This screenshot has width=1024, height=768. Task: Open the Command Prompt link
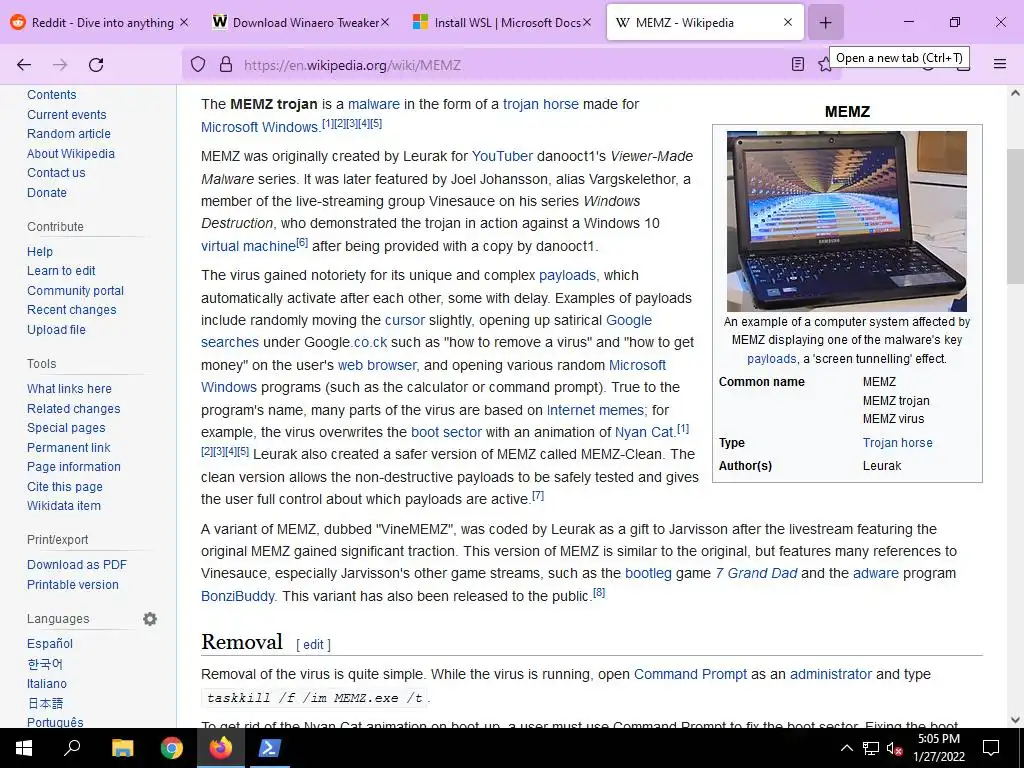click(x=690, y=674)
